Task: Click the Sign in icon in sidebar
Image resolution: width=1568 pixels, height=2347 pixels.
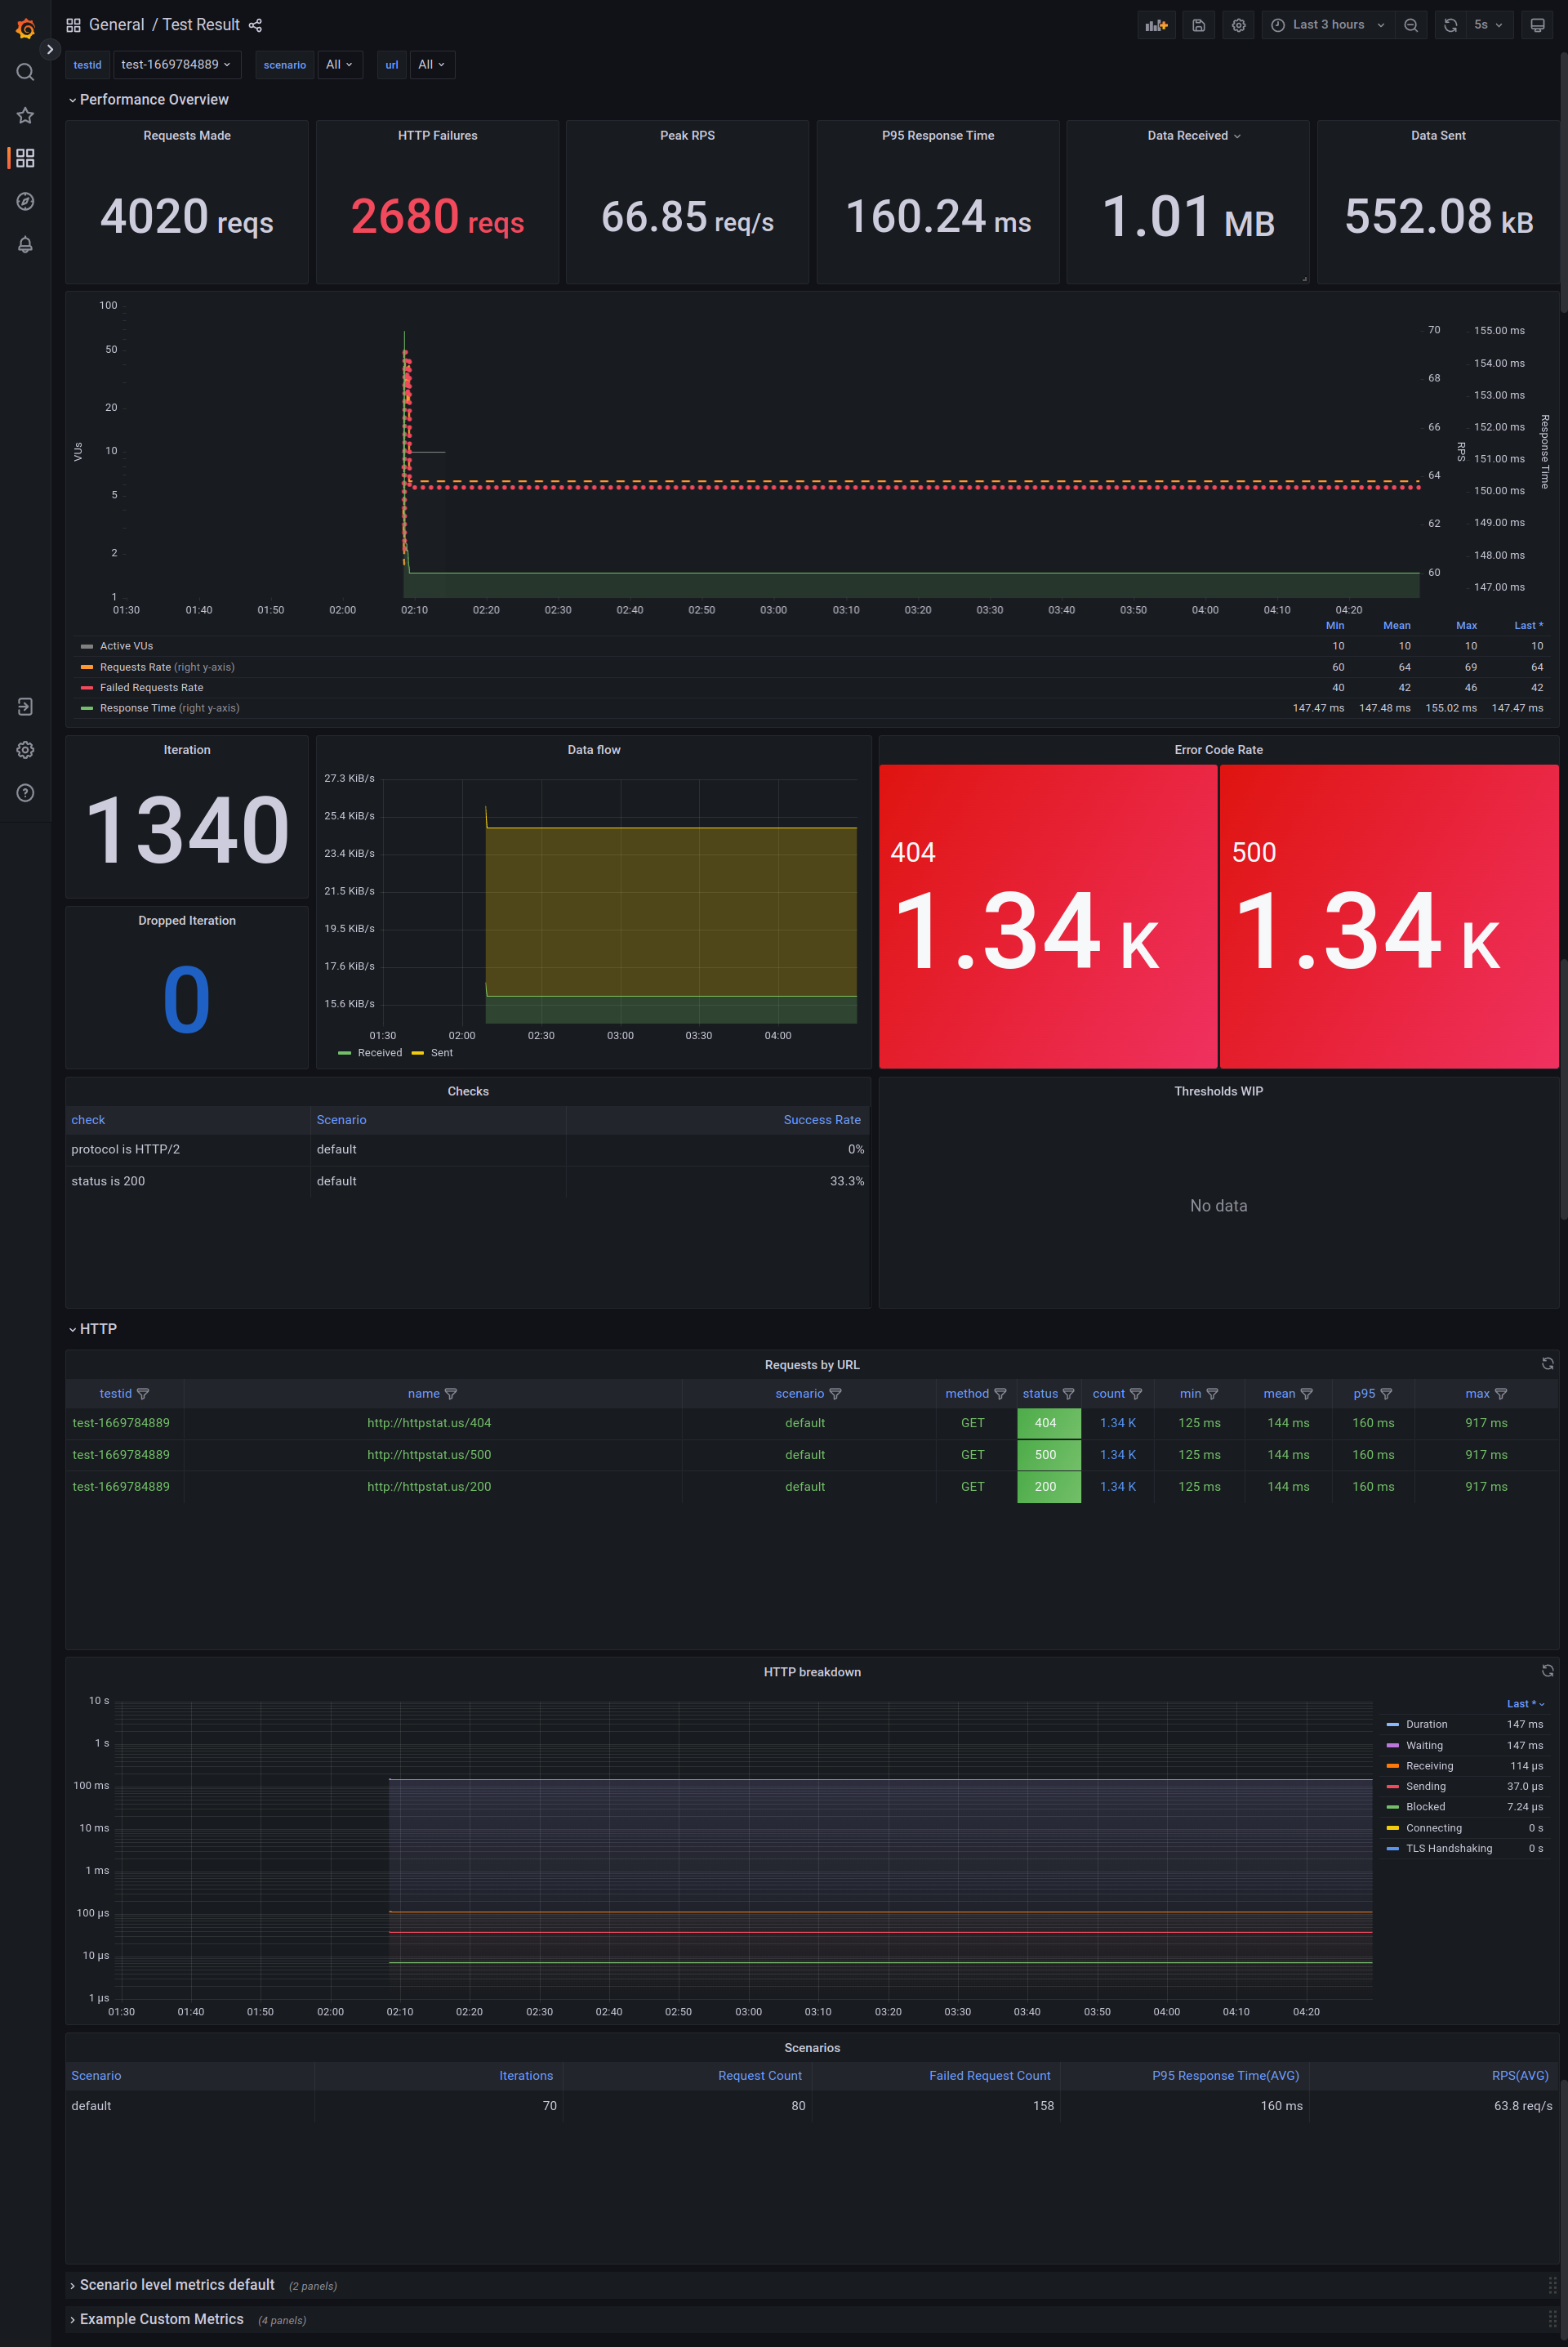Action: coord(26,707)
